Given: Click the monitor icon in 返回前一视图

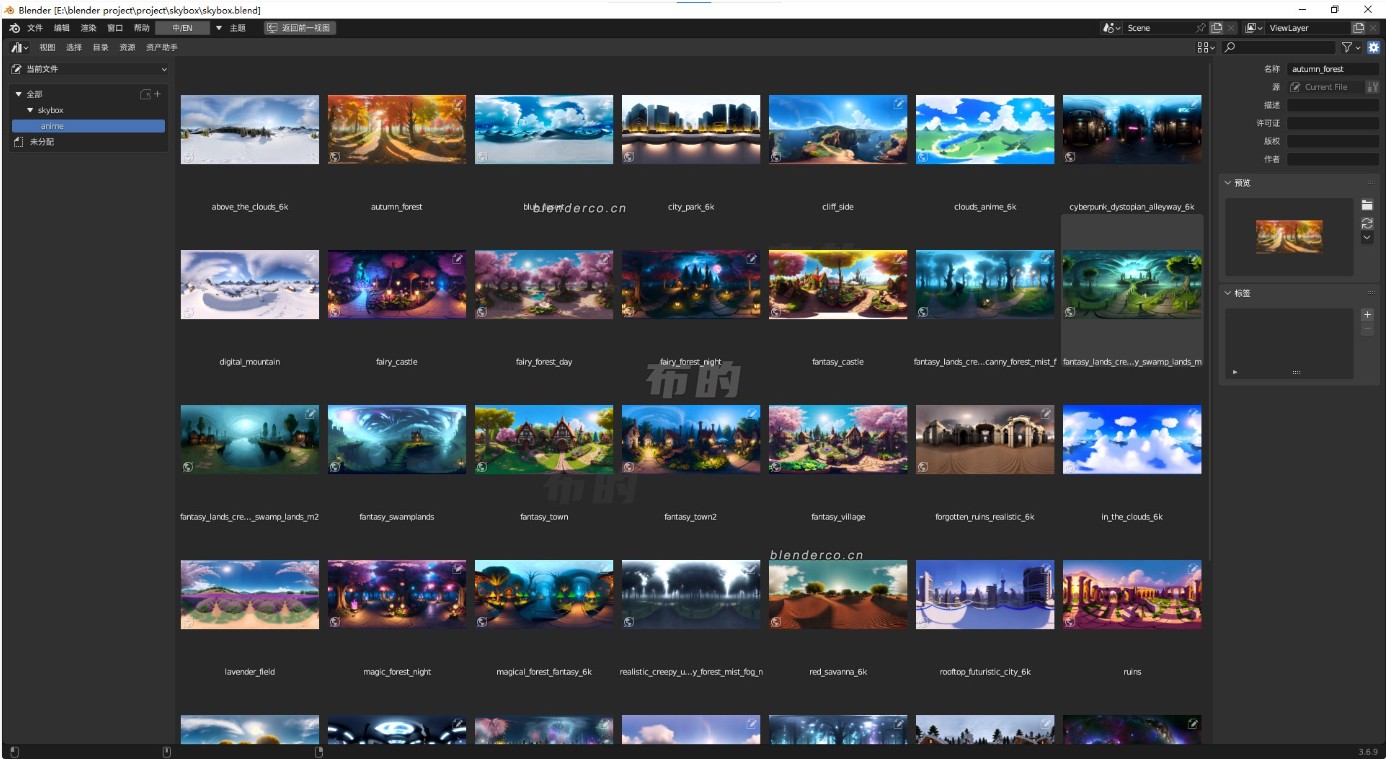Looking at the screenshot, I should tap(274, 28).
